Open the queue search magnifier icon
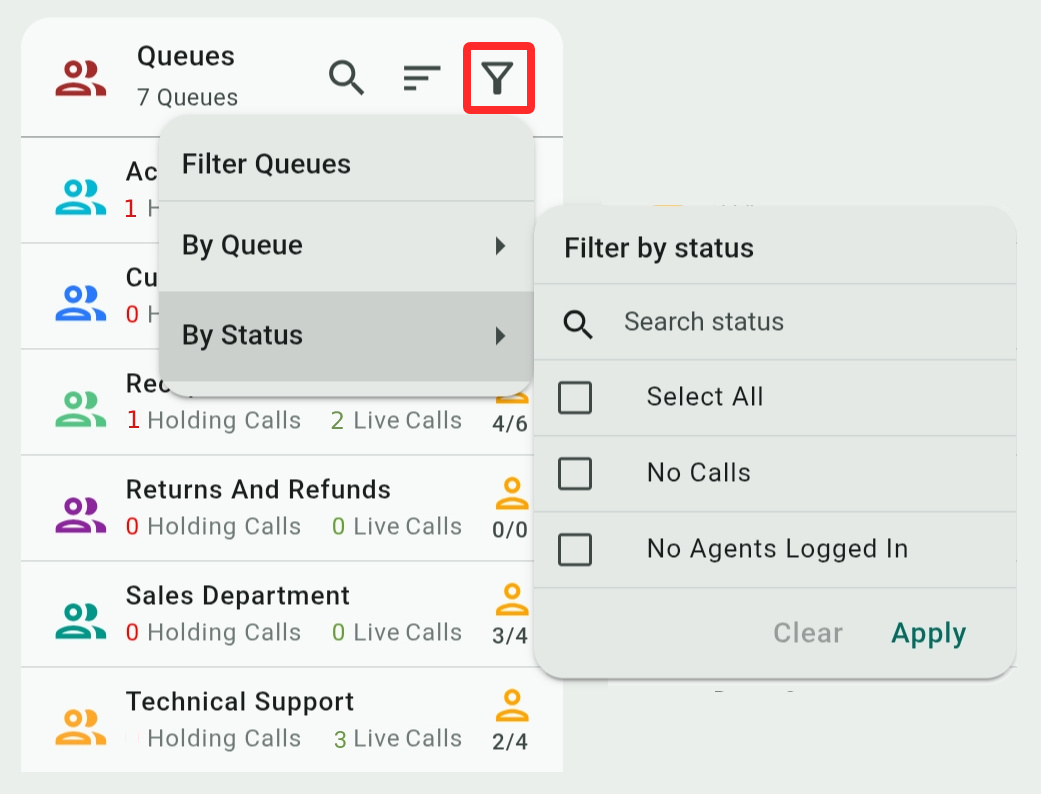This screenshot has height=794, width=1041. [x=347, y=77]
